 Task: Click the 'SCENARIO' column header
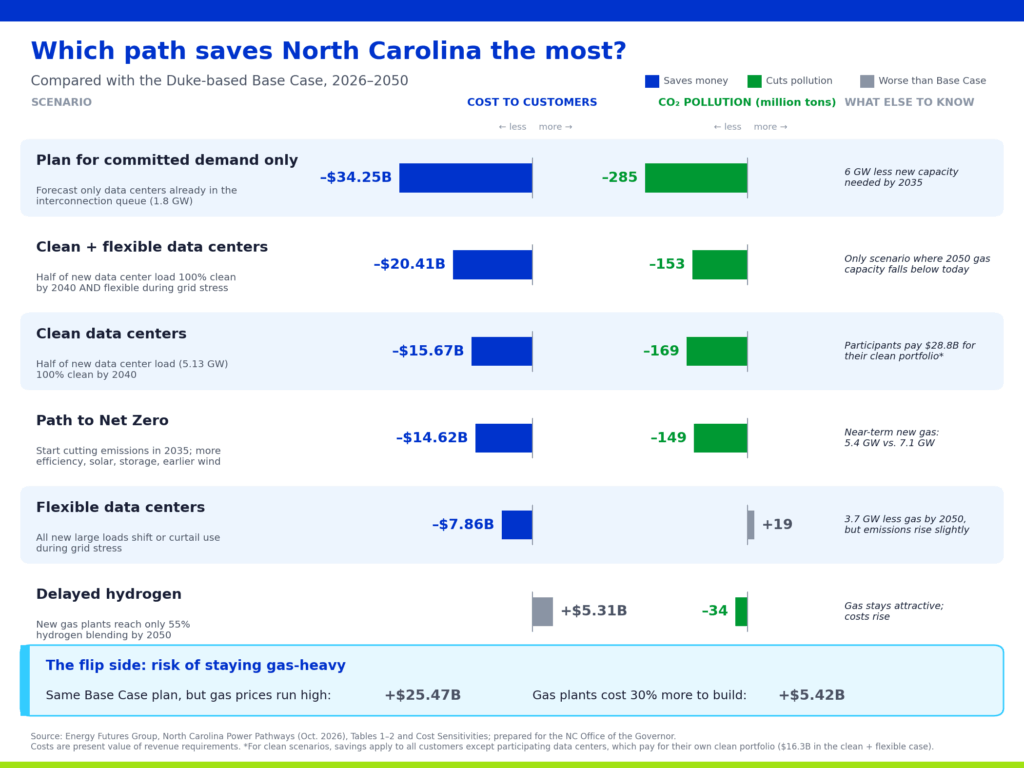pos(61,102)
